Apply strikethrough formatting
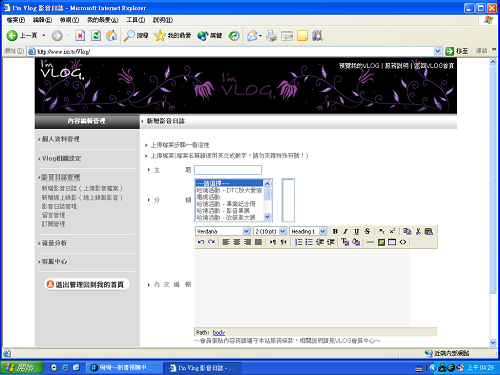 coord(367,231)
